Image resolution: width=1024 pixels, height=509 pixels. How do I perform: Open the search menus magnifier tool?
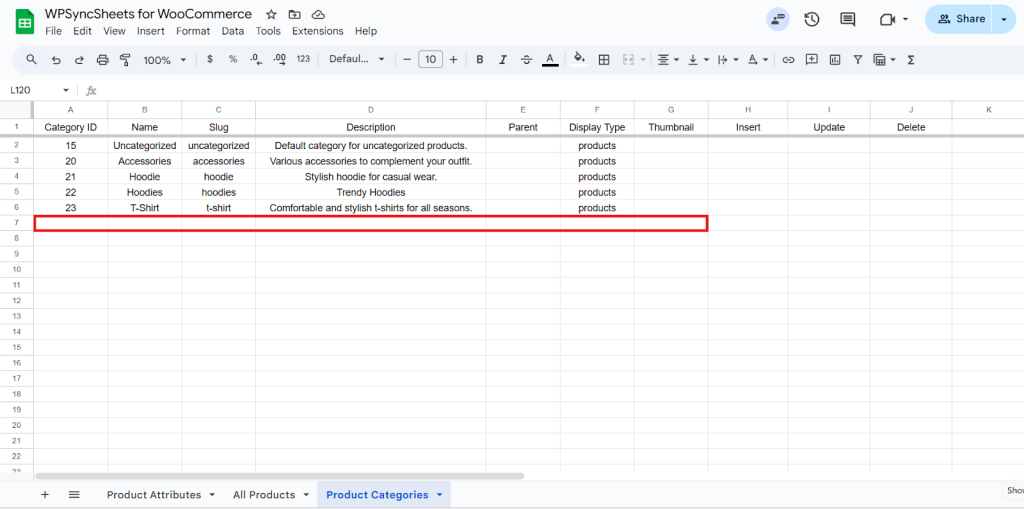[31, 59]
